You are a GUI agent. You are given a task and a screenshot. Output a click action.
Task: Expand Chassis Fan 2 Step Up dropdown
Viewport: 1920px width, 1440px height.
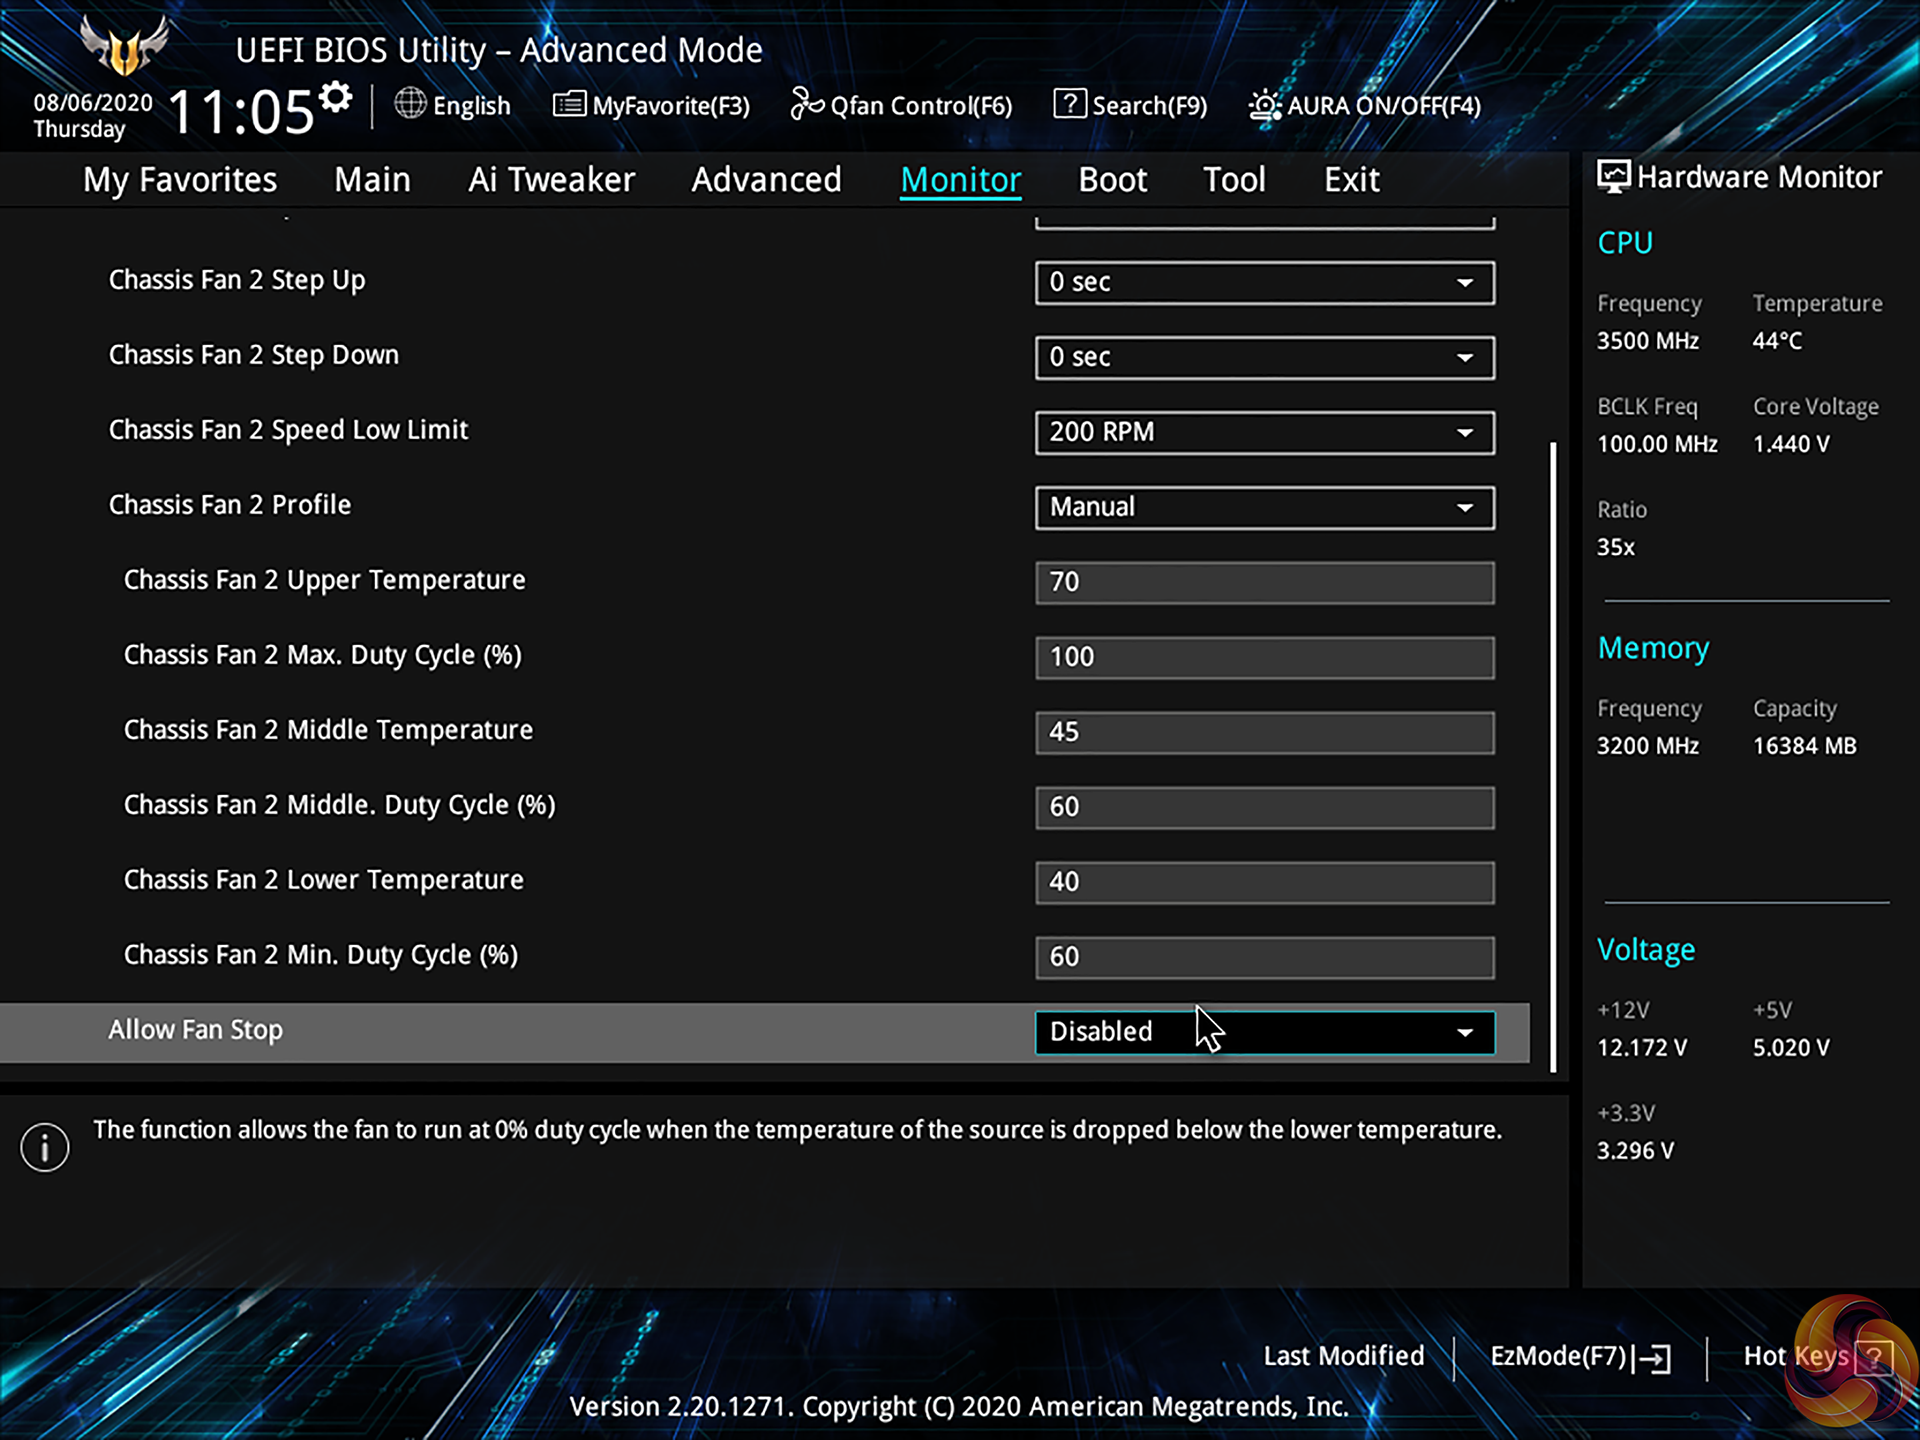tap(1264, 282)
